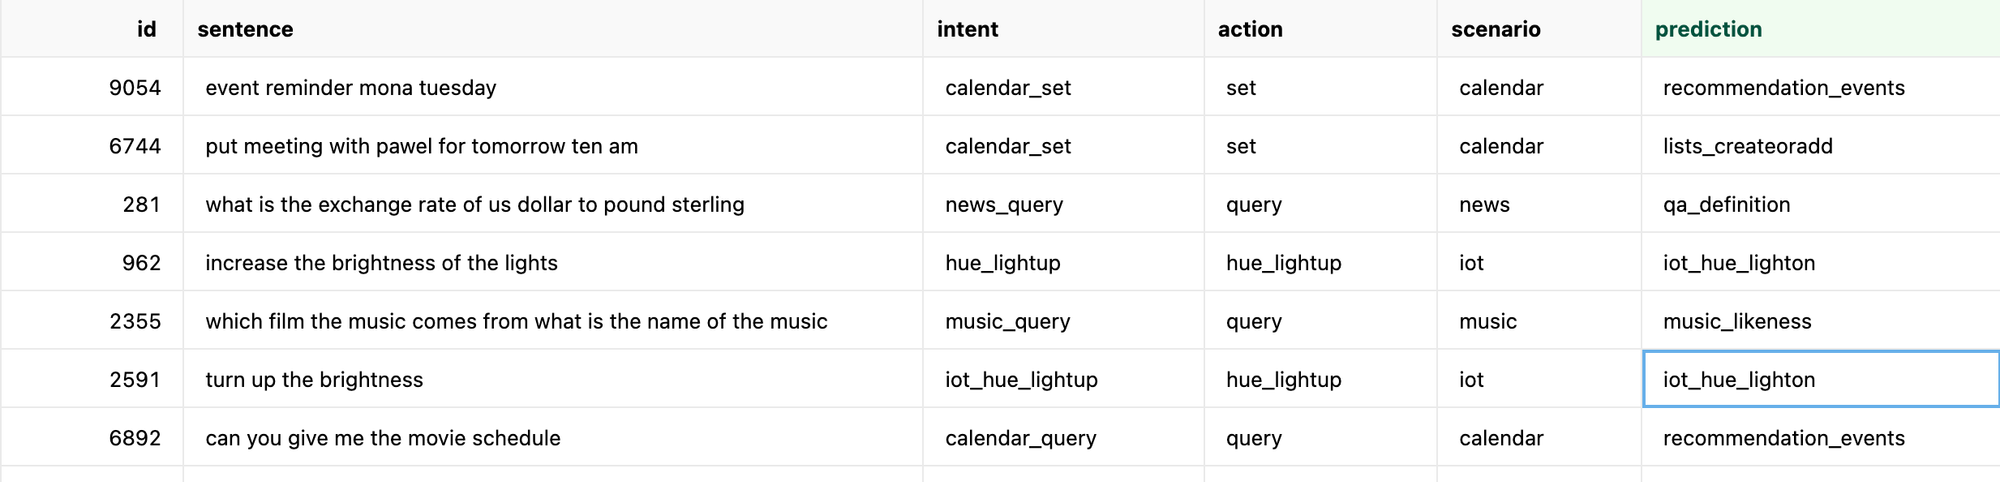Select the 'news_query' intent cell
This screenshot has width=2000, height=482.
coord(1003,205)
